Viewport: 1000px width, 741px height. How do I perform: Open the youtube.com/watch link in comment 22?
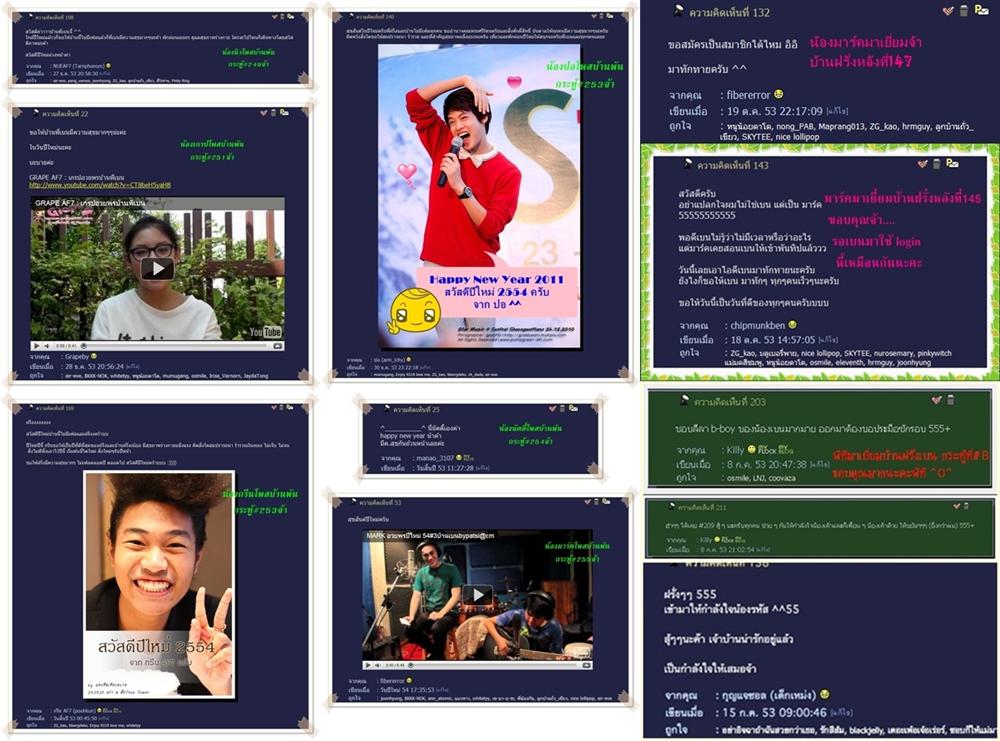[100, 186]
